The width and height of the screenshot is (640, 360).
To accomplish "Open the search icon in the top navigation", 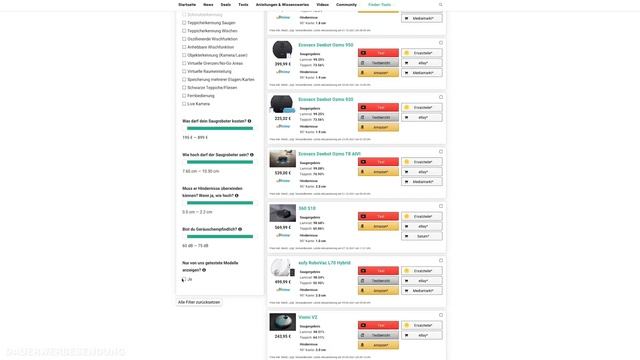I will coord(440,4).
